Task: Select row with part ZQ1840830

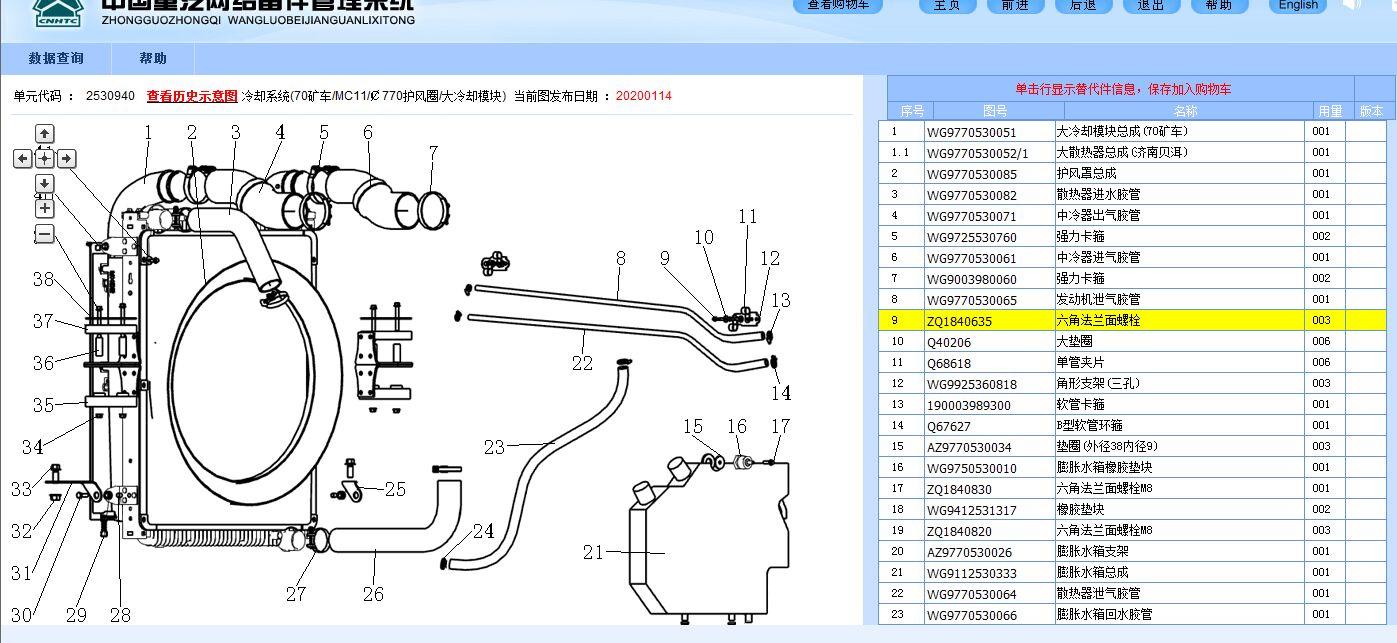Action: 1132,488
